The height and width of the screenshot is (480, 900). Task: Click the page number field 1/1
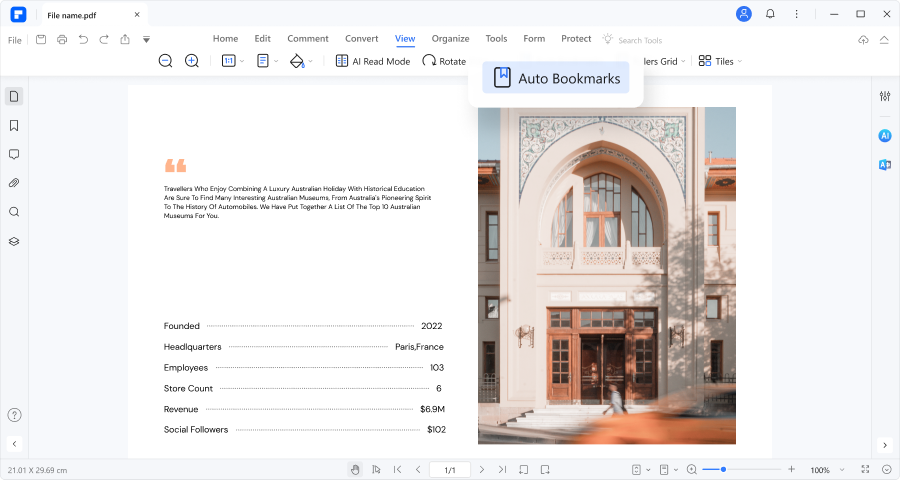point(450,470)
